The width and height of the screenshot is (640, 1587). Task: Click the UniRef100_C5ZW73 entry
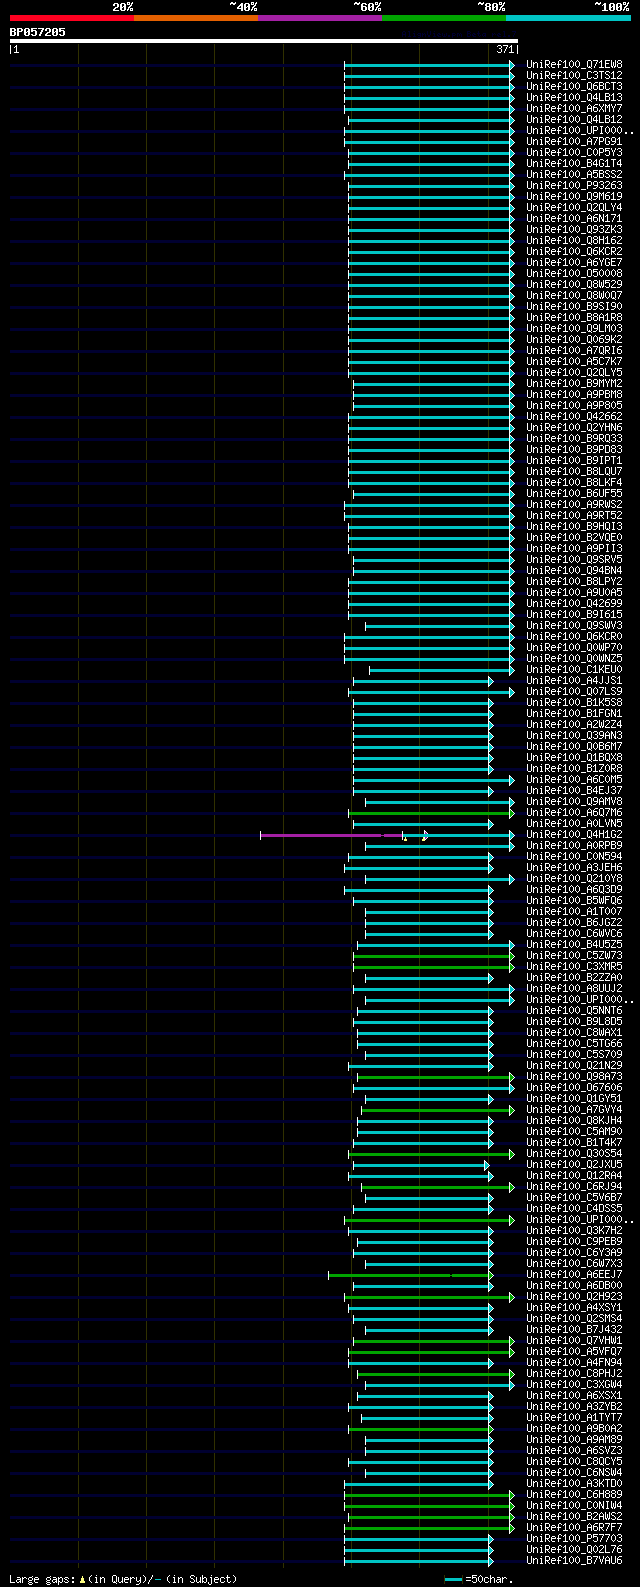pos(574,955)
